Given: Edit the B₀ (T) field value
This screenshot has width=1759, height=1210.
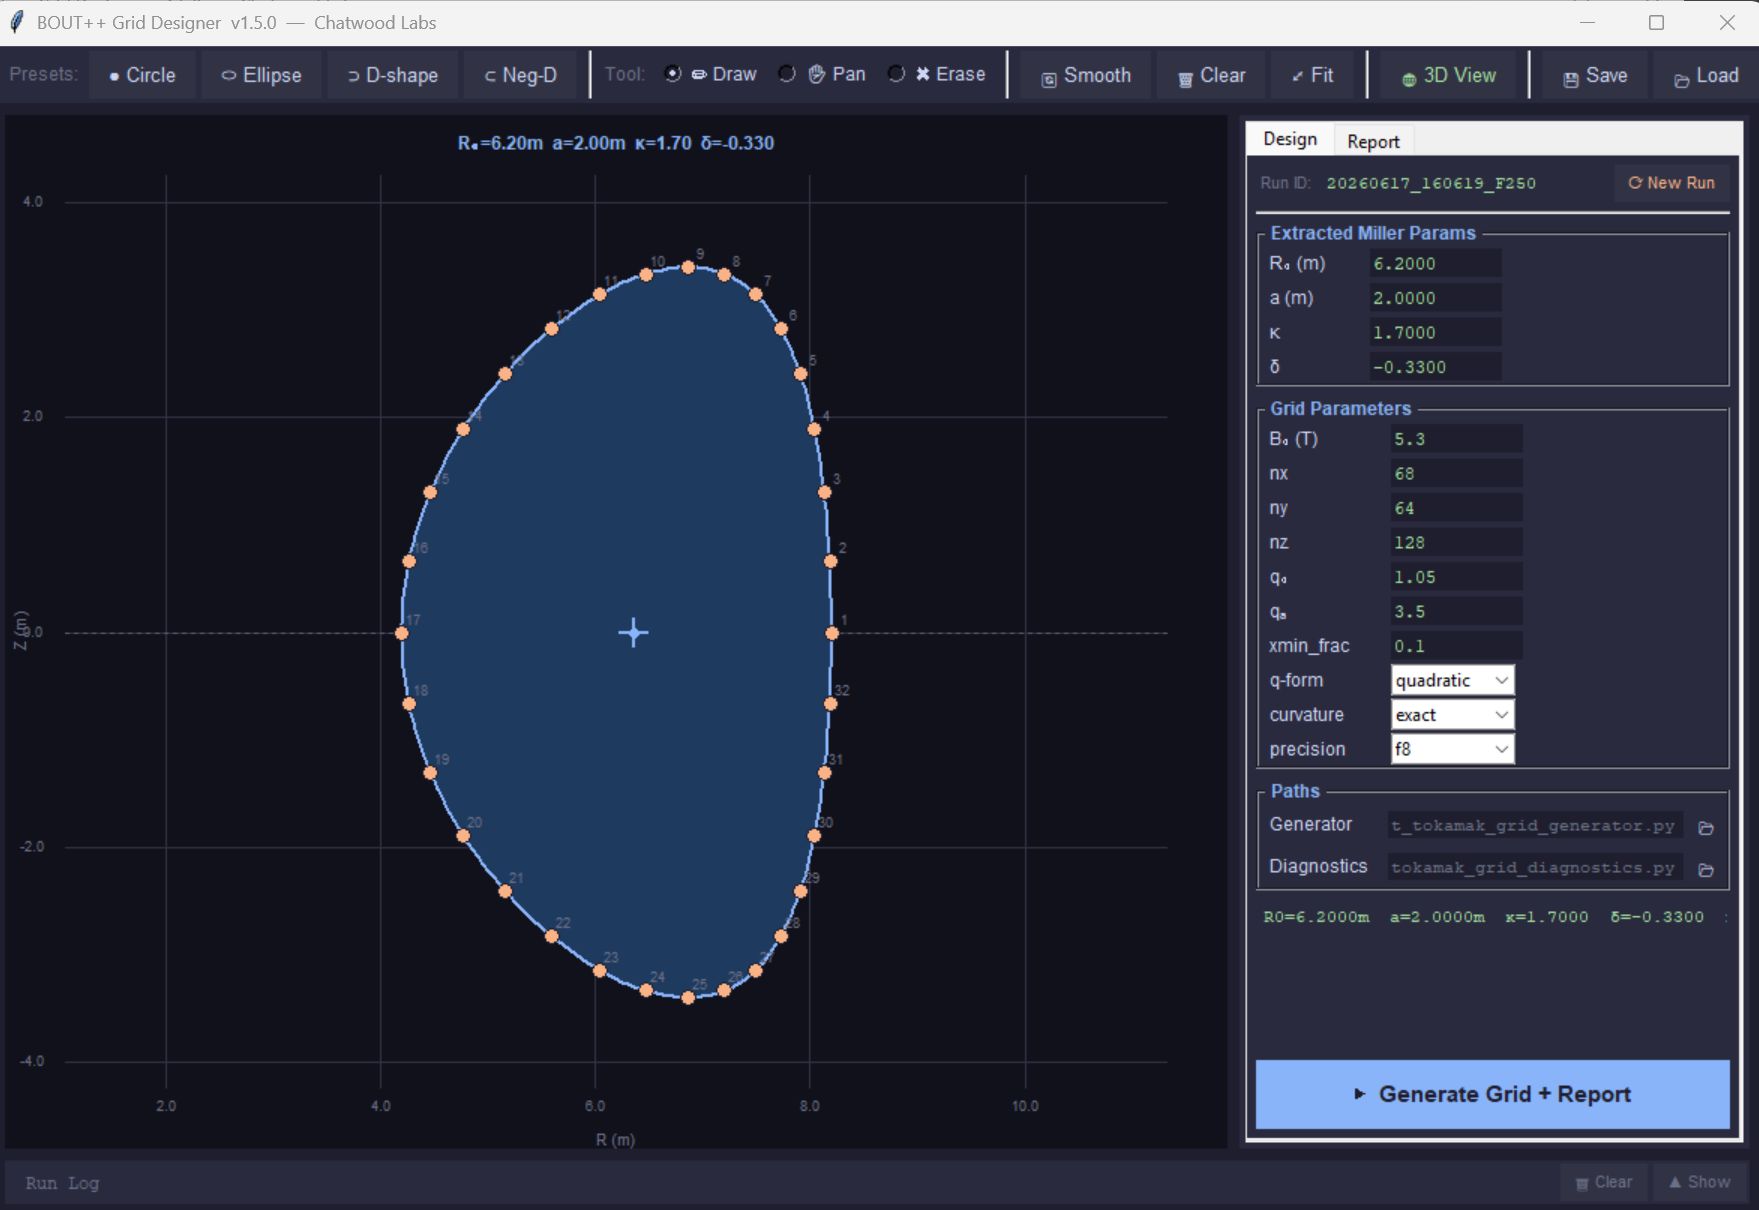Looking at the screenshot, I should point(1456,439).
